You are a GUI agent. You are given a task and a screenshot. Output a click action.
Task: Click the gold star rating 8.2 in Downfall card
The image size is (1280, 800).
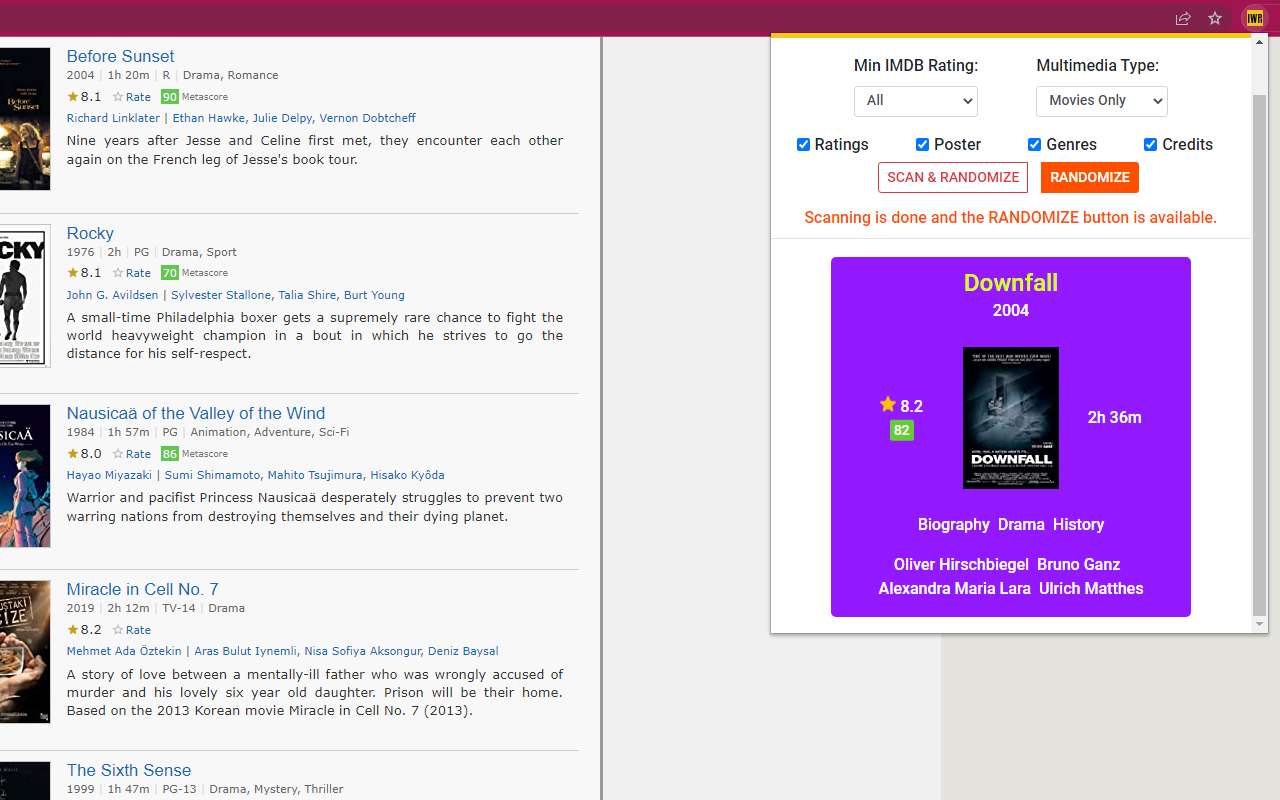(x=901, y=406)
